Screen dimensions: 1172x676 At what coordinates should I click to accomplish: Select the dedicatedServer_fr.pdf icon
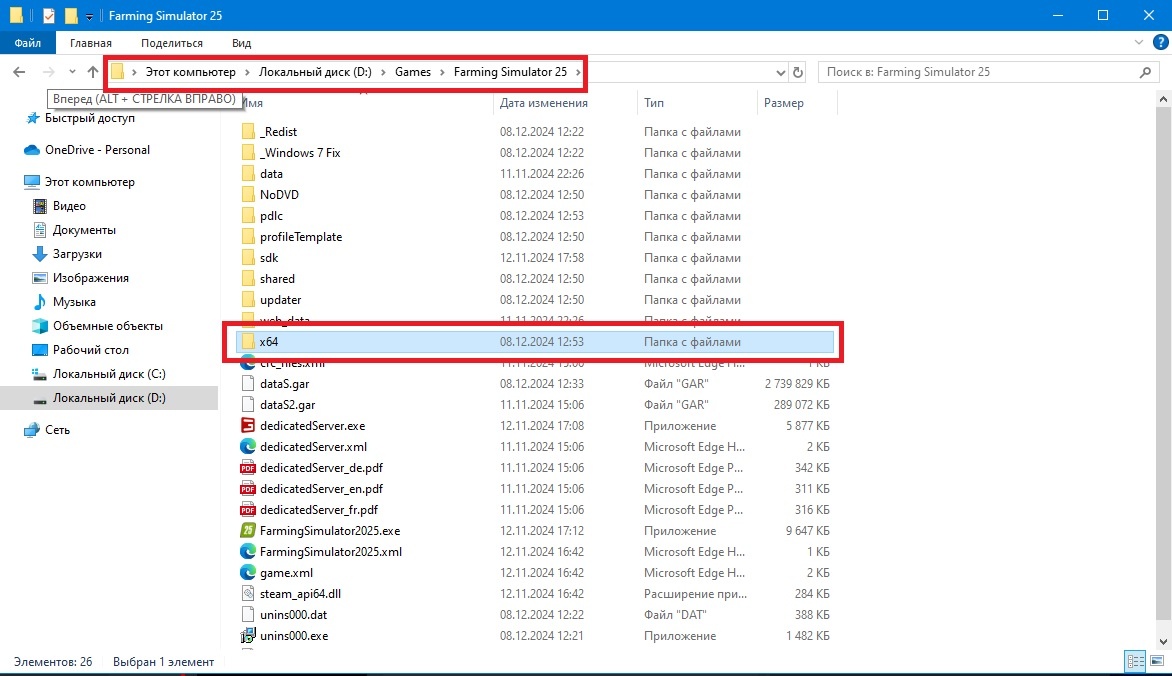[248, 509]
